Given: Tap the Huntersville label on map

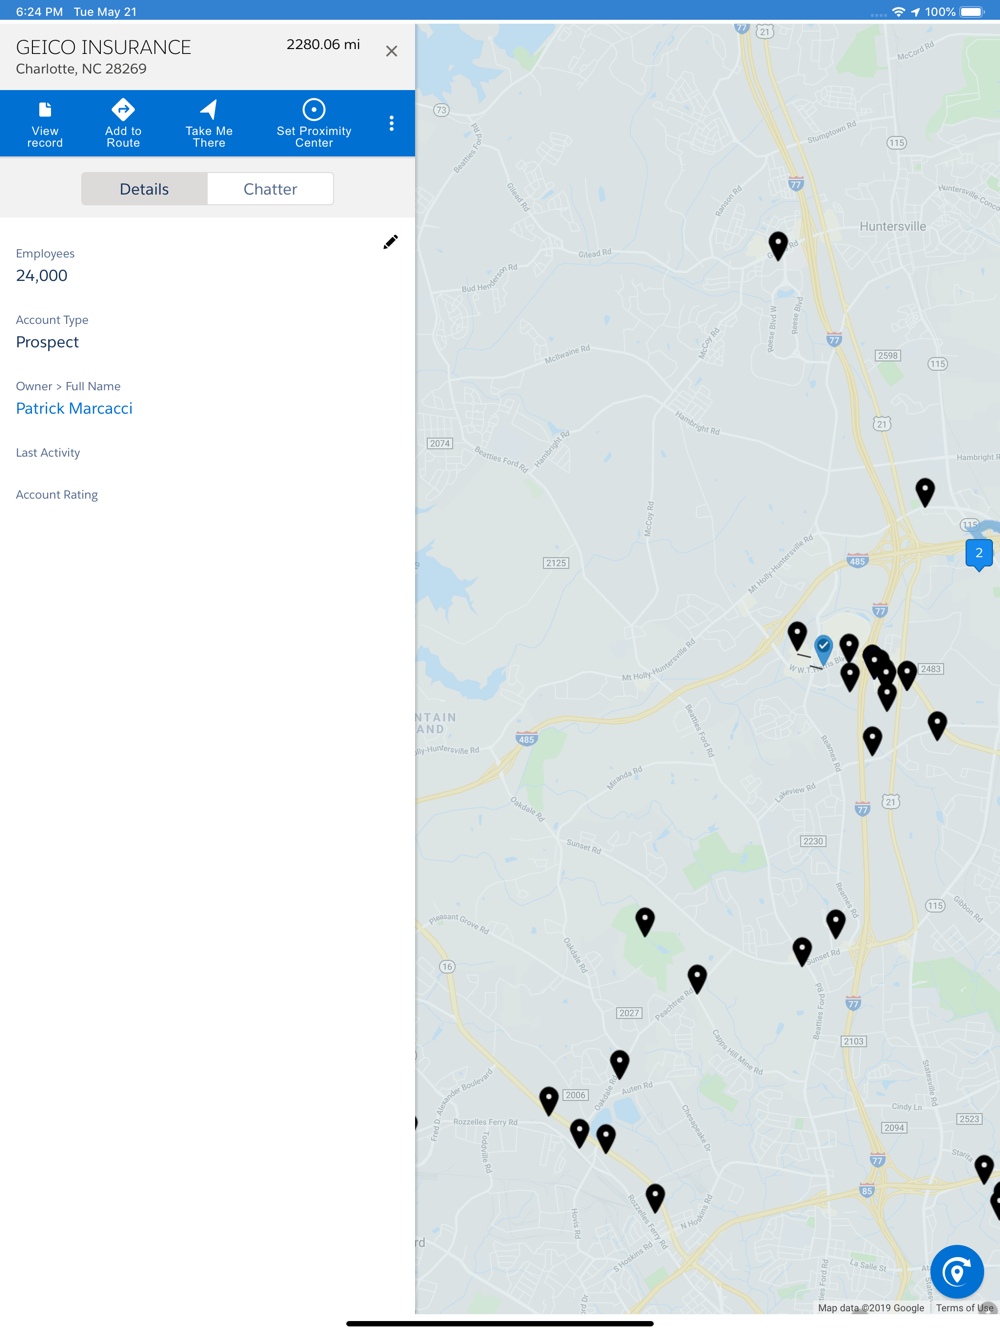Looking at the screenshot, I should pyautogui.click(x=893, y=227).
